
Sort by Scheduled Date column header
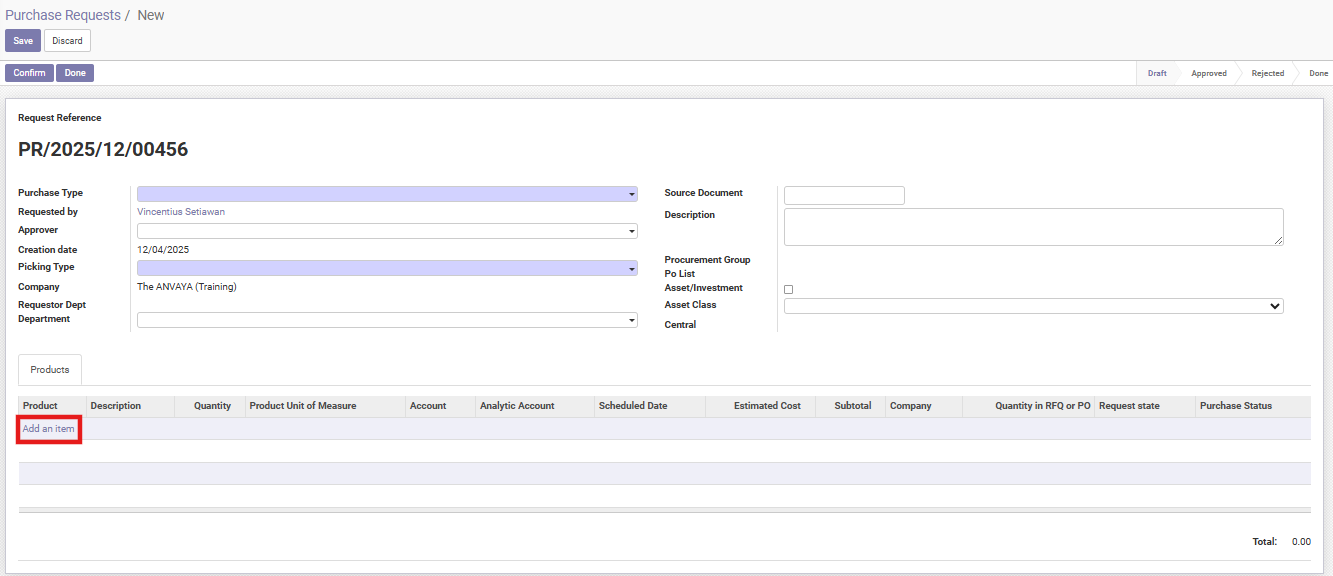(633, 406)
